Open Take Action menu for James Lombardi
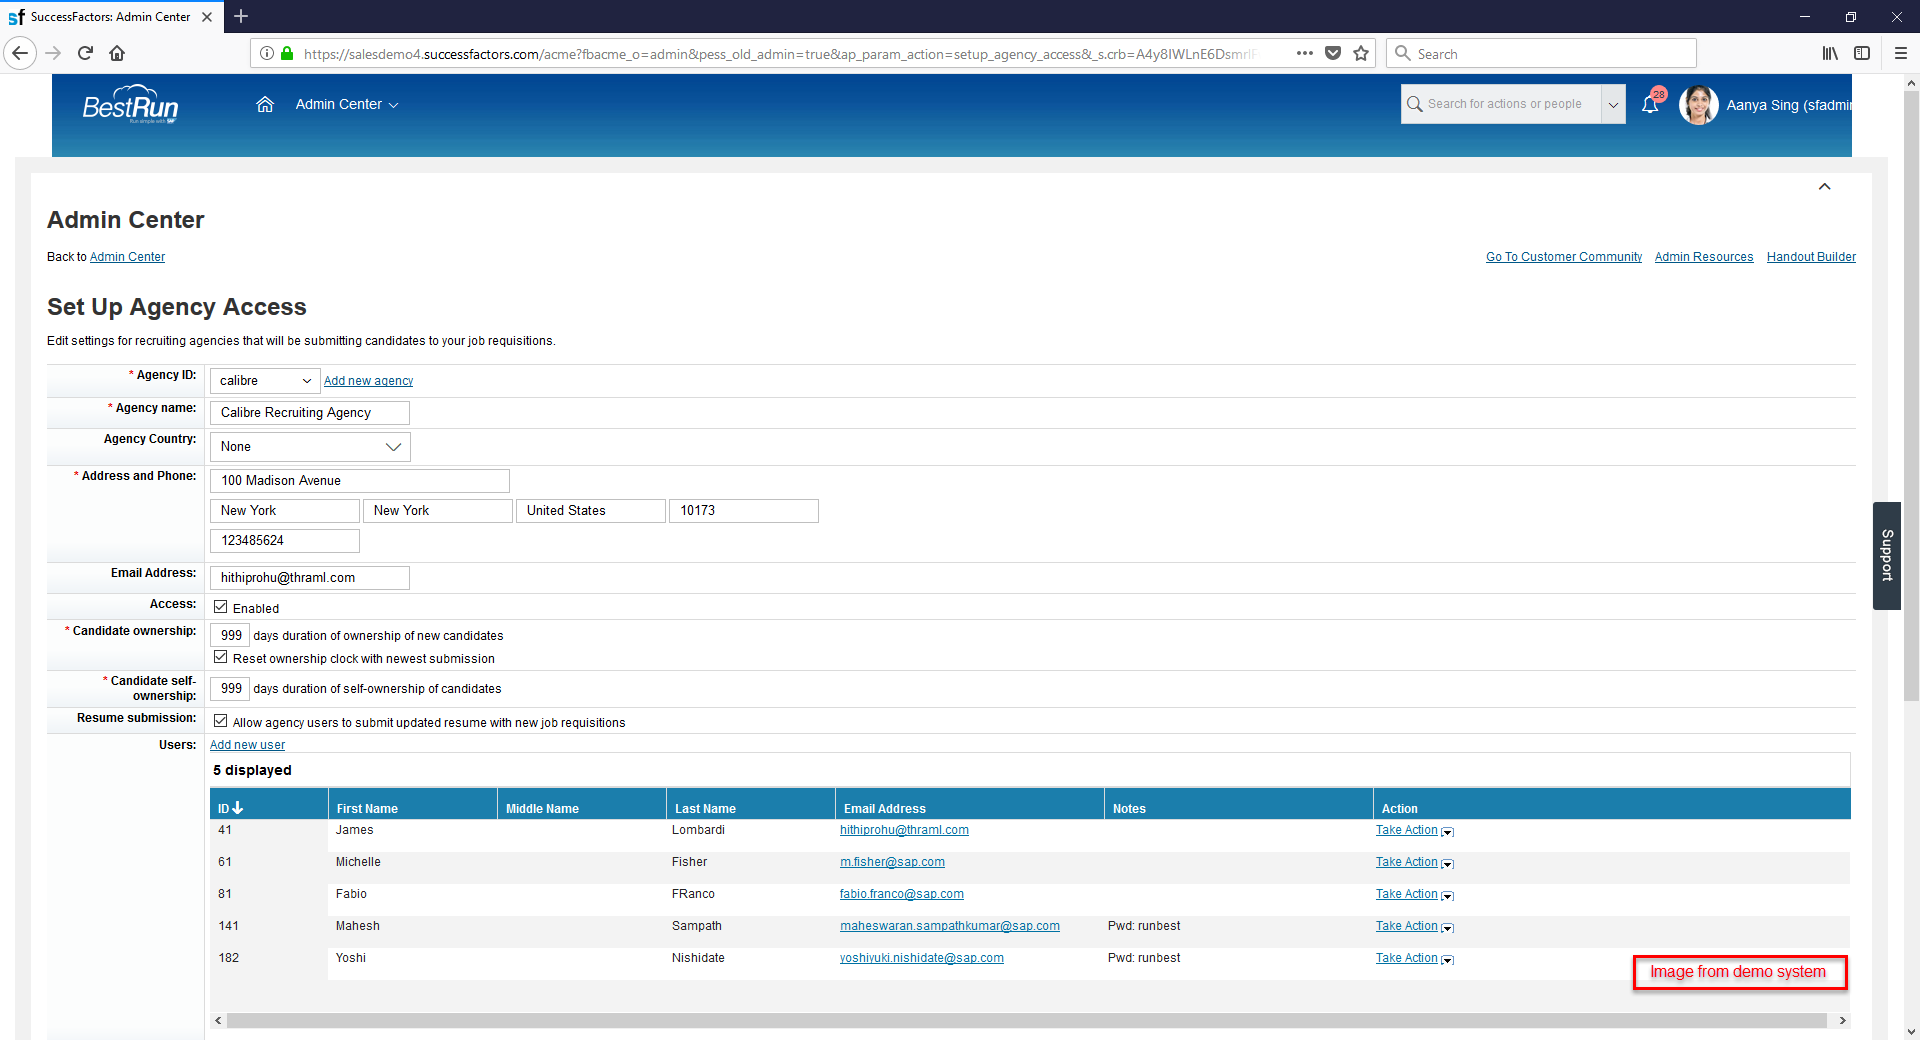Image resolution: width=1920 pixels, height=1040 pixels. 1414,830
